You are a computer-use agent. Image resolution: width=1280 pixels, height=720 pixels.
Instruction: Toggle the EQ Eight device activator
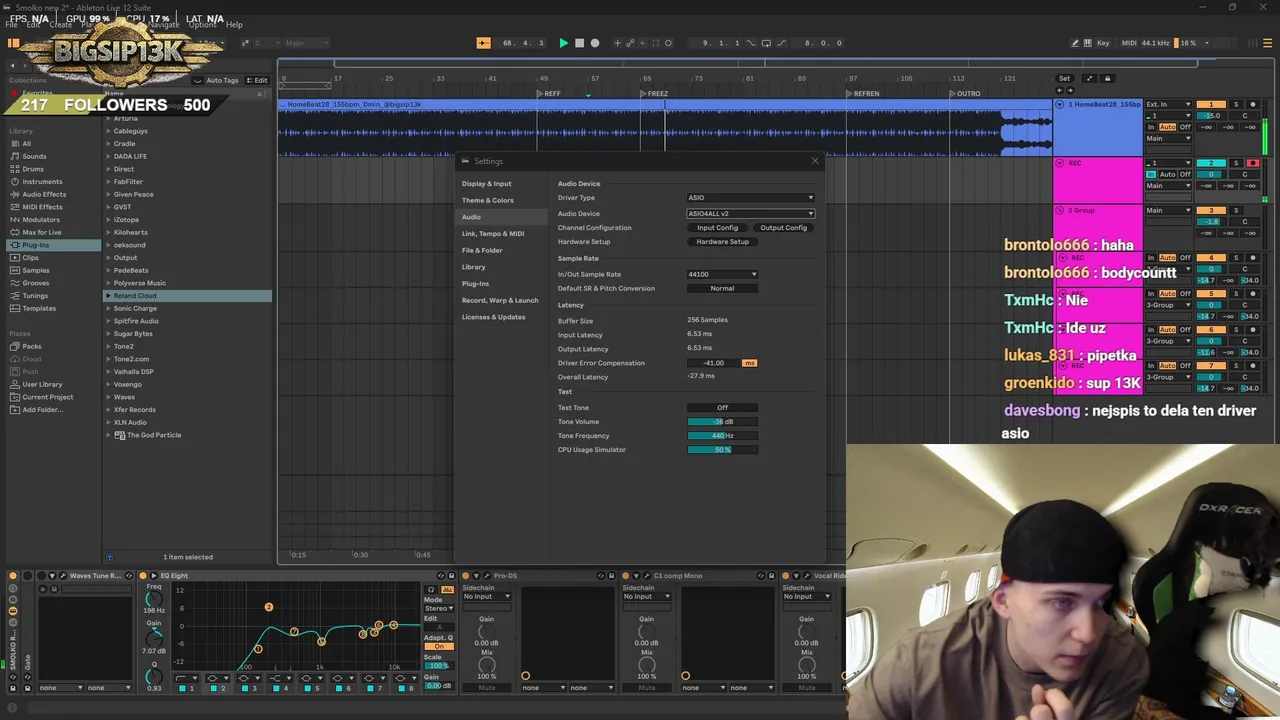coord(143,576)
